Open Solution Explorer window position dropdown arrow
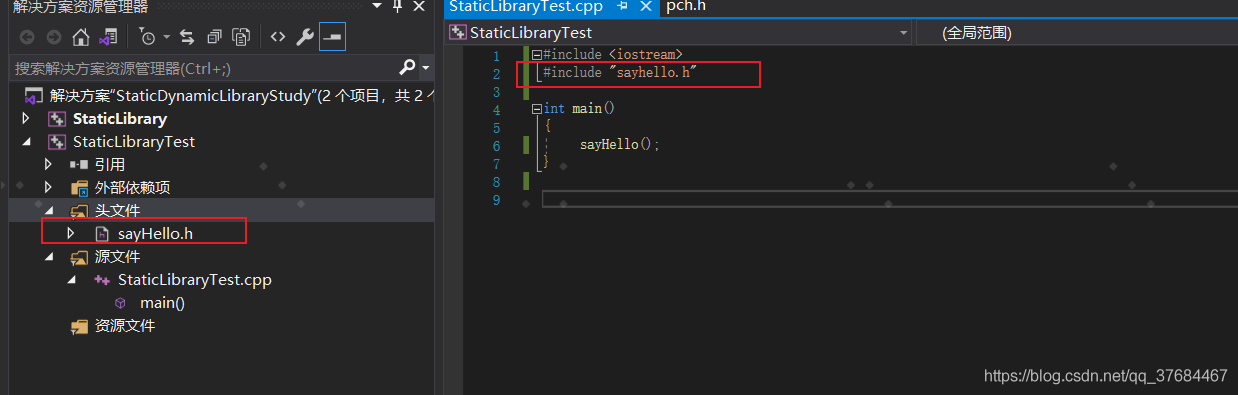Image resolution: width=1238 pixels, height=395 pixels. coord(376,6)
